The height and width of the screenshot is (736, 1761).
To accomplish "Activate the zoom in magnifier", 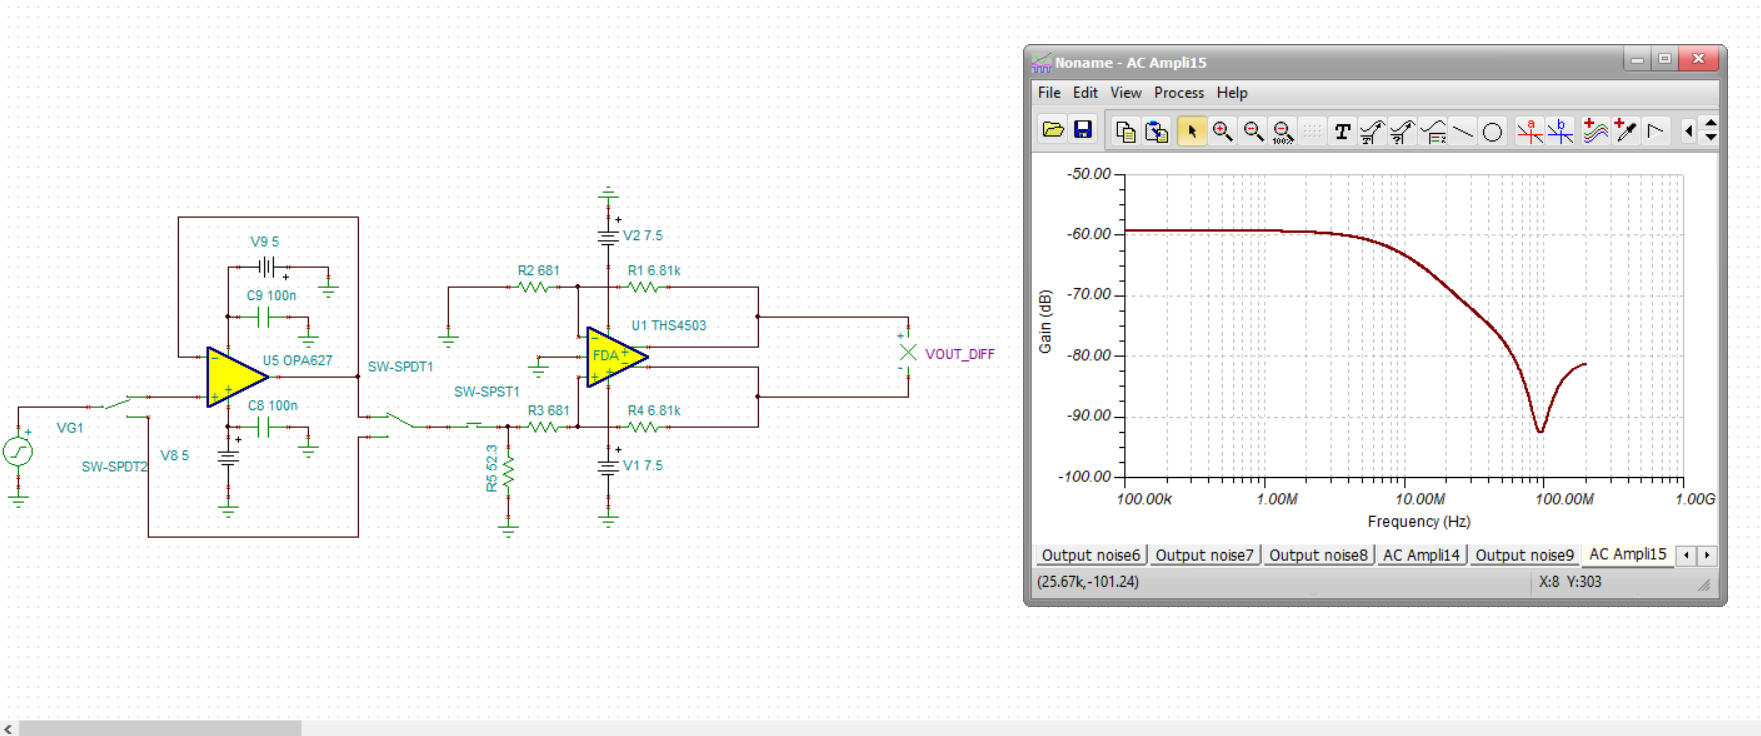I will [1222, 131].
